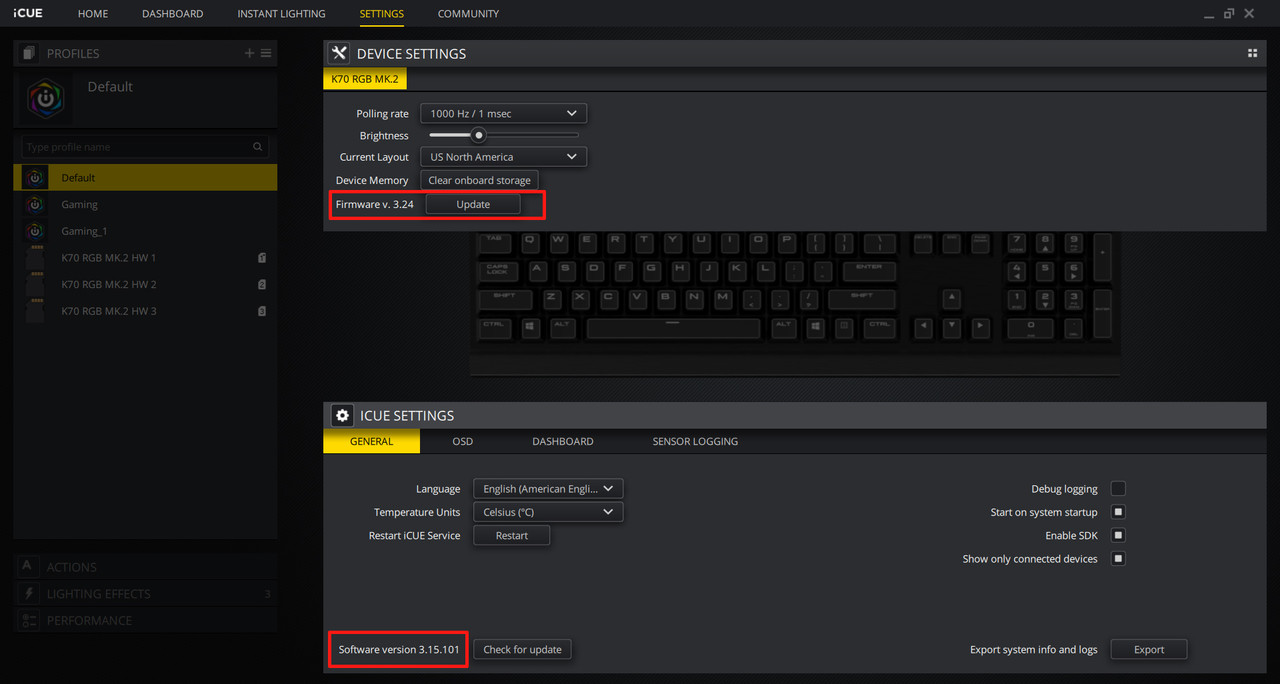
Task: Select K70 RGB MK.2 HW 2 profile
Action: [x=145, y=285]
